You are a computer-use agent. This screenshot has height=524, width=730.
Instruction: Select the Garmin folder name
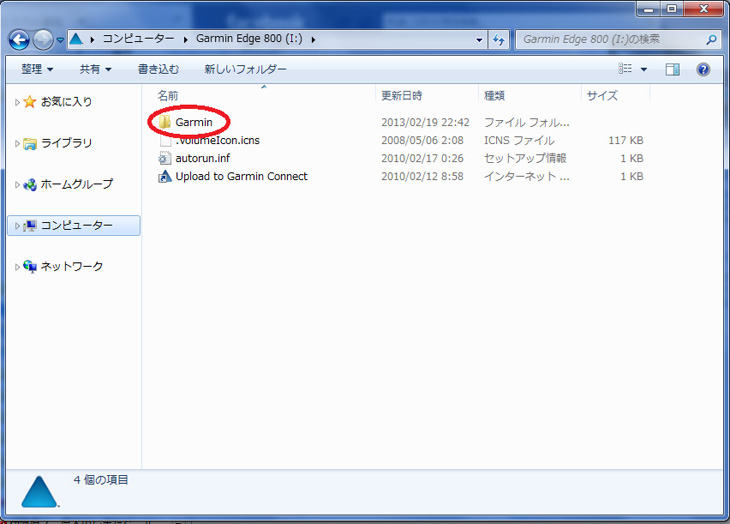(x=194, y=122)
